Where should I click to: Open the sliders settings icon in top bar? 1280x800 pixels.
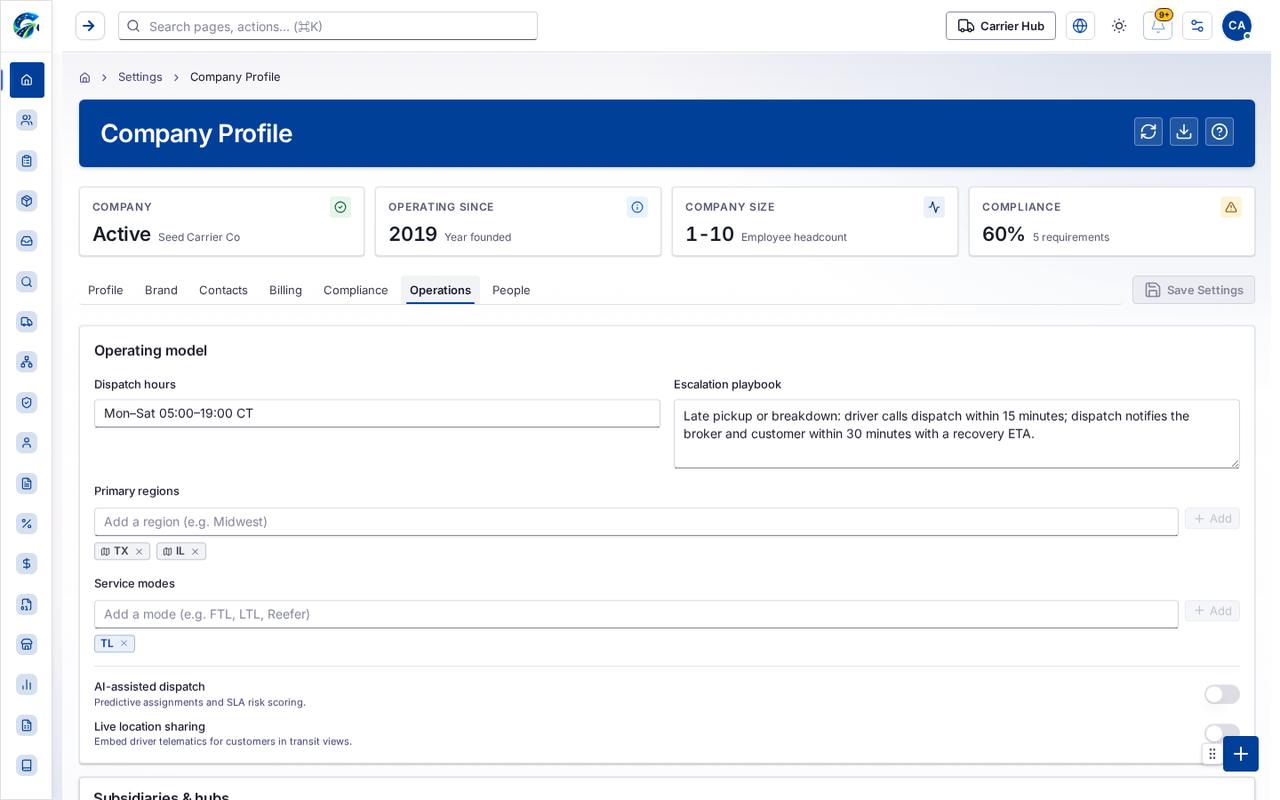[1197, 26]
